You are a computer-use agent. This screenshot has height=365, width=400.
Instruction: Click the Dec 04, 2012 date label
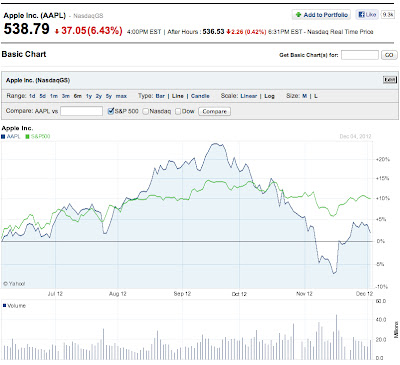click(355, 136)
